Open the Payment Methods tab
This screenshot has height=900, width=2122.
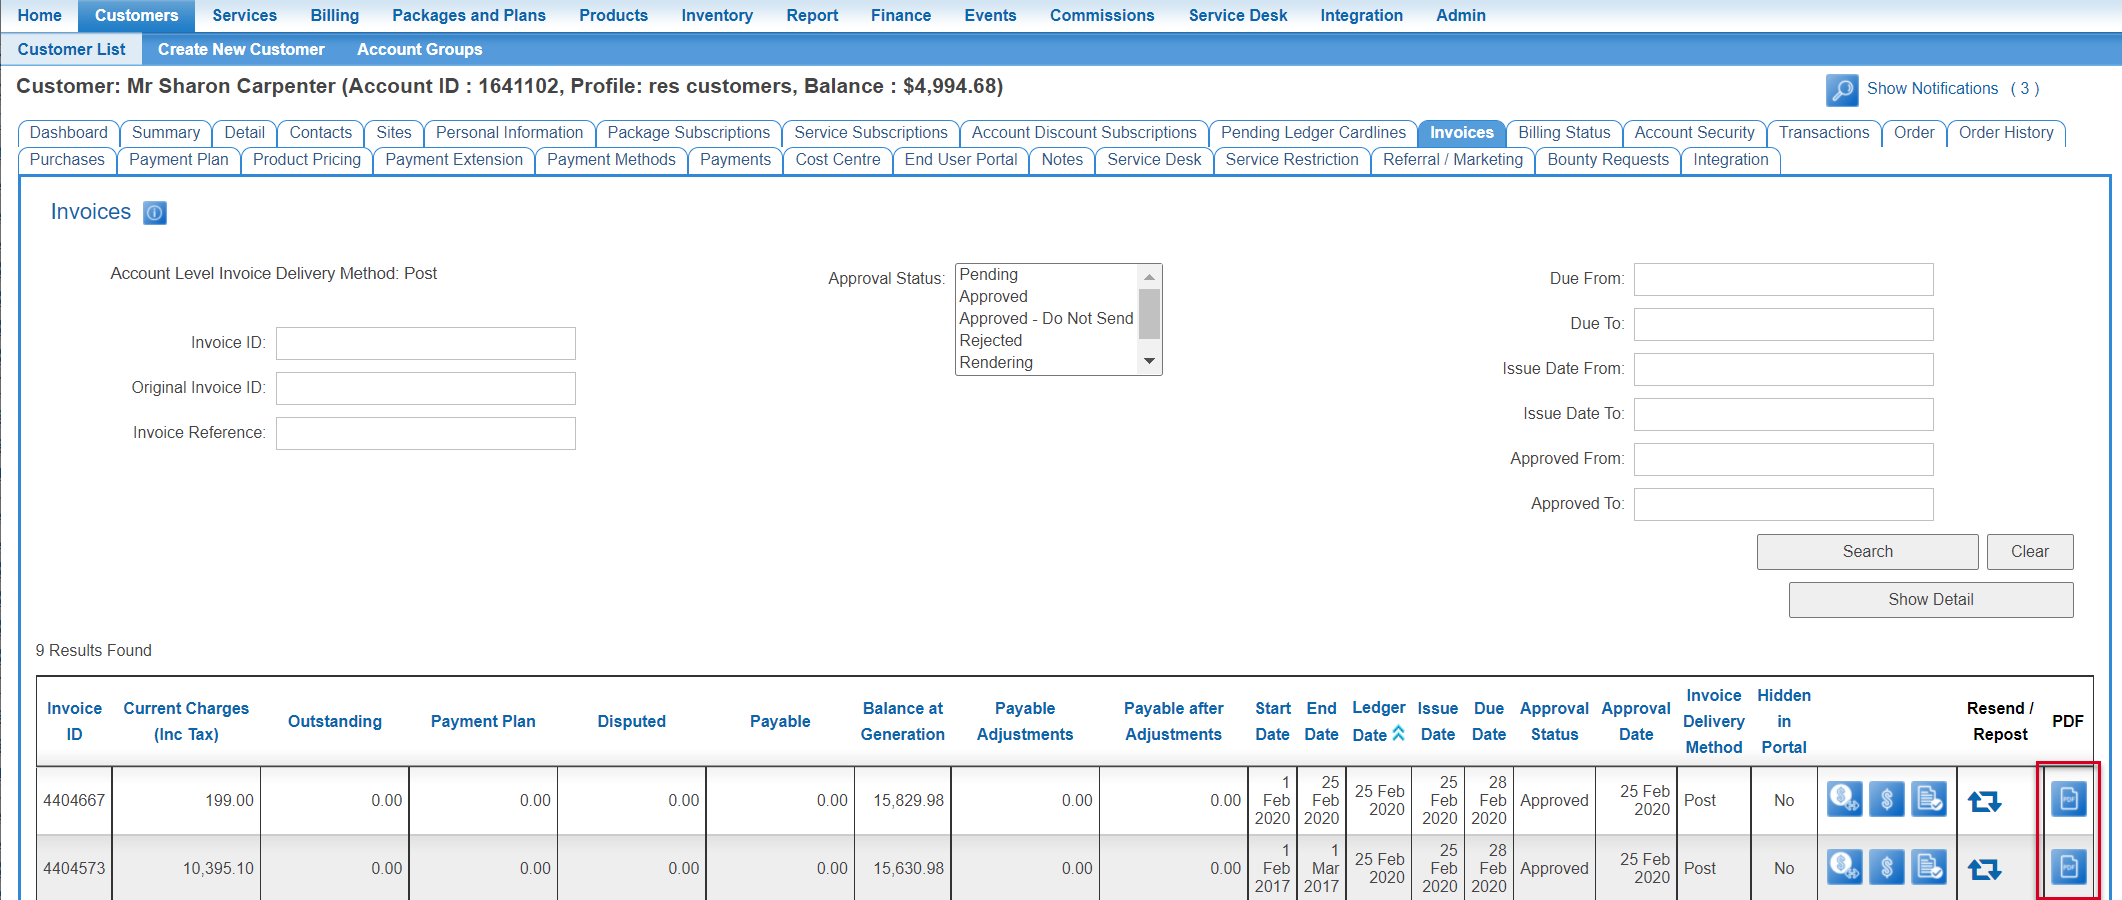point(611,160)
